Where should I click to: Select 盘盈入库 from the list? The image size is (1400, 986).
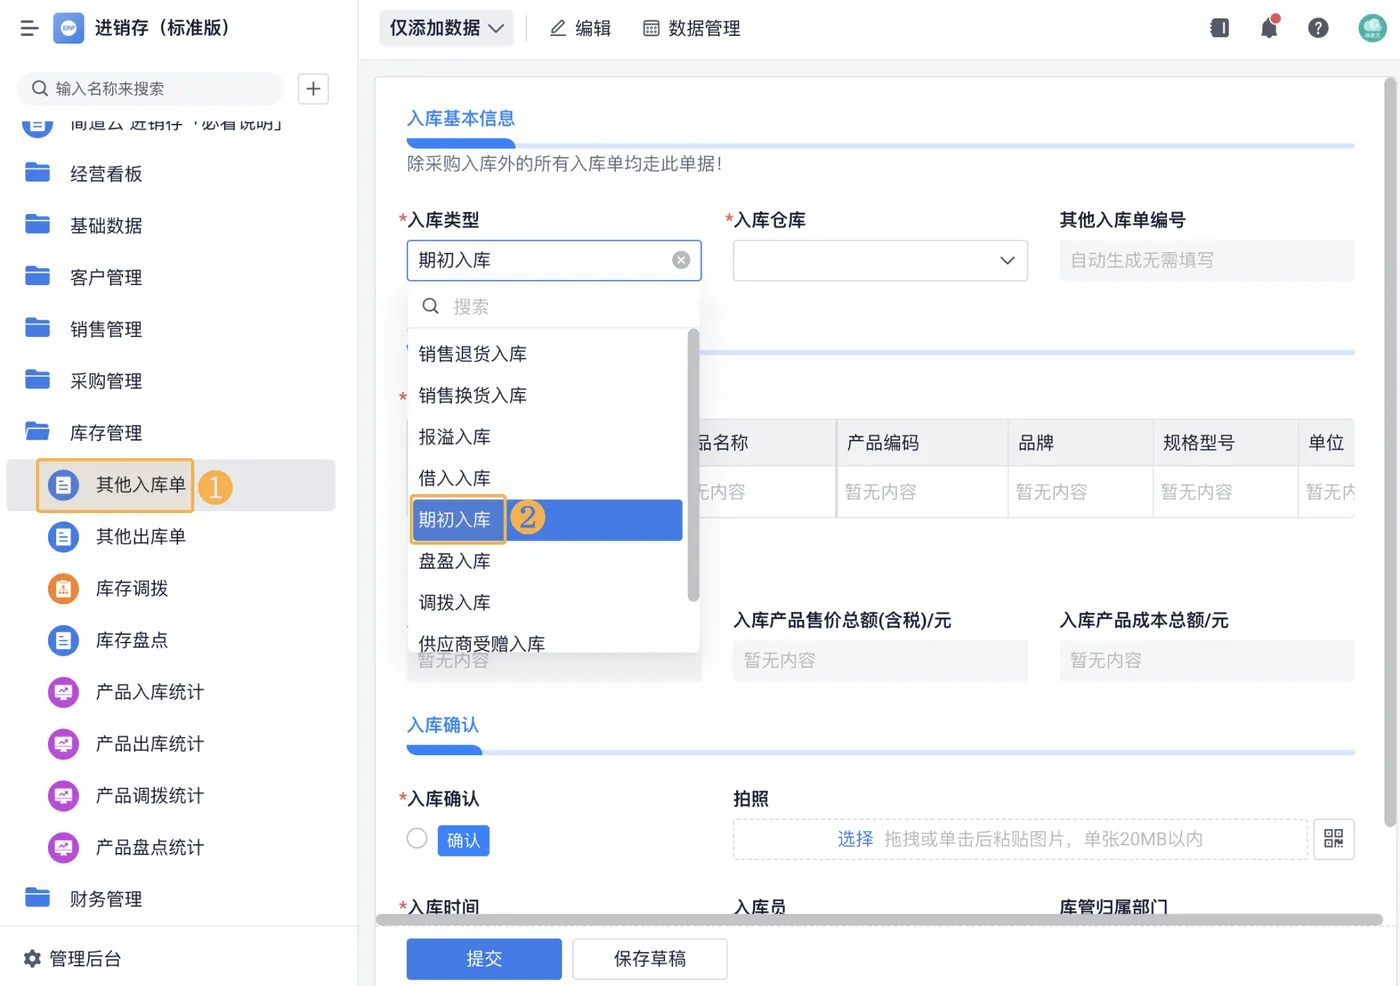(454, 562)
